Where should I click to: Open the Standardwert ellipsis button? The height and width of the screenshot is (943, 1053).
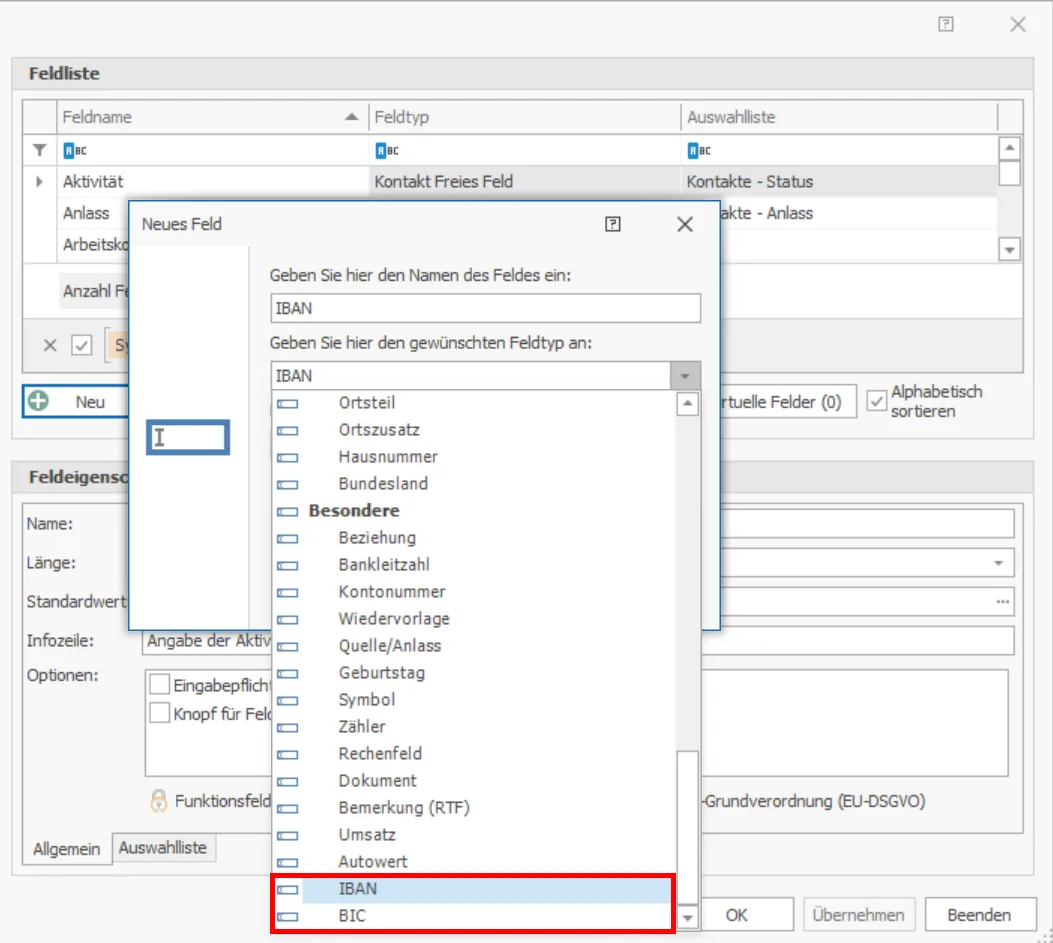tap(1003, 602)
